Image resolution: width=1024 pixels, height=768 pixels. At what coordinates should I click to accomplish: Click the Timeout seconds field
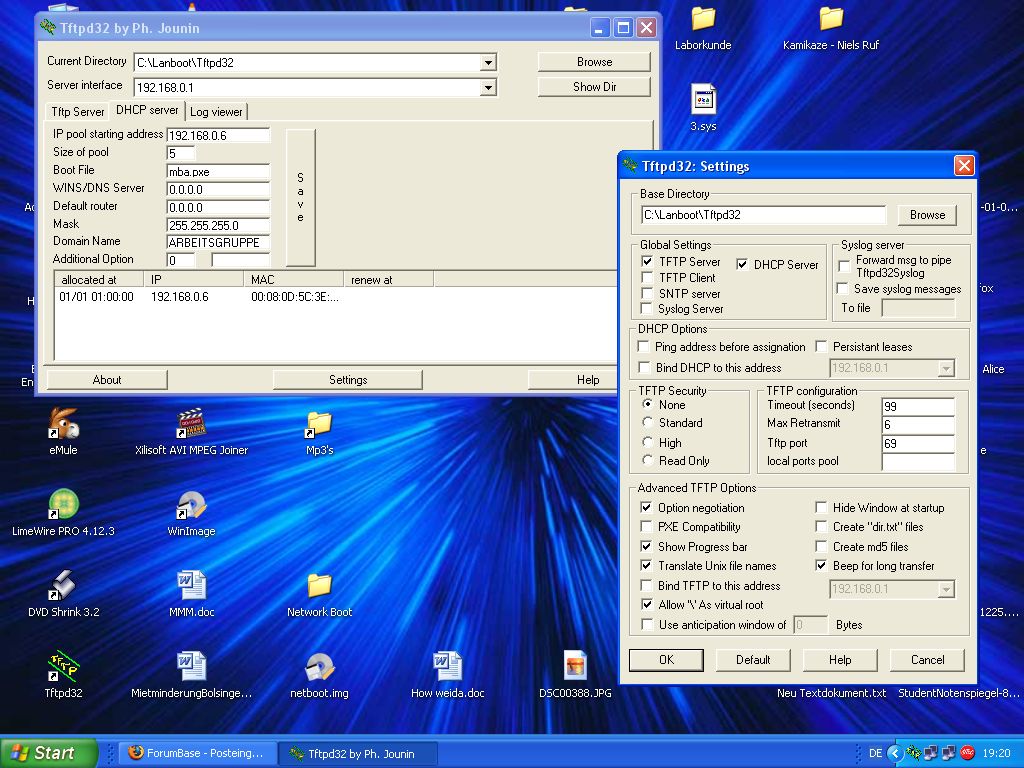coord(918,406)
